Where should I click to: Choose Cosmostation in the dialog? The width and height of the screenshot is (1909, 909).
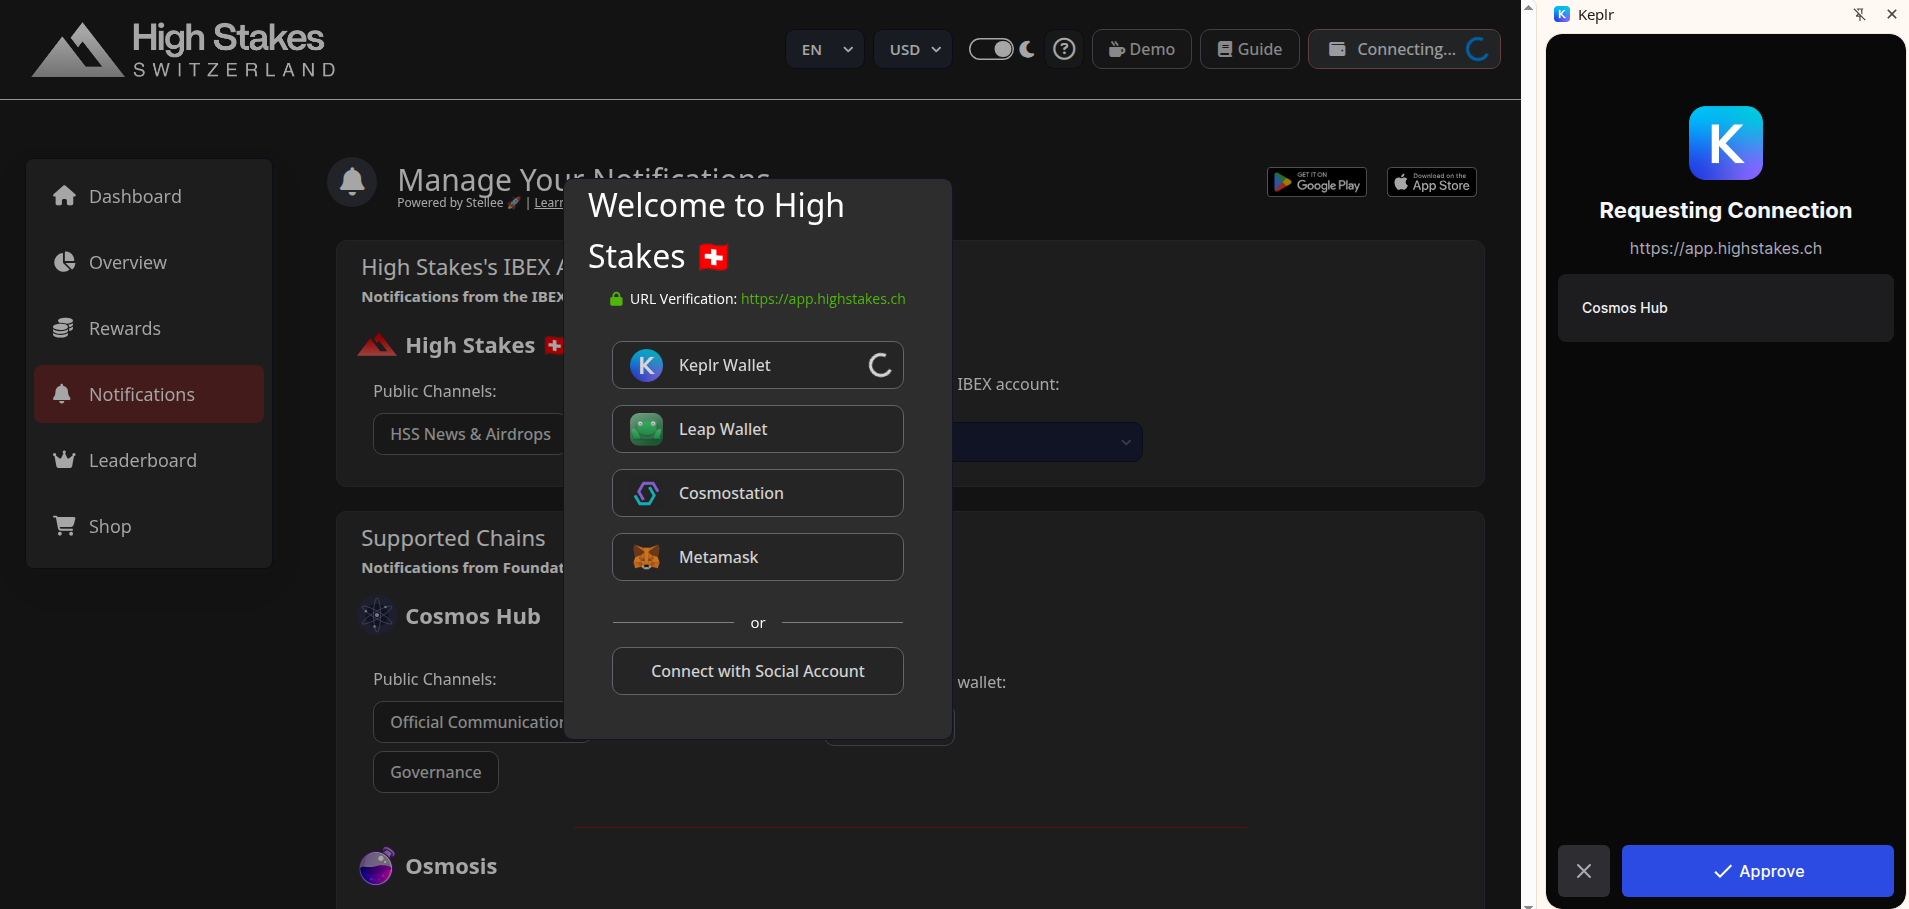[x=758, y=493]
